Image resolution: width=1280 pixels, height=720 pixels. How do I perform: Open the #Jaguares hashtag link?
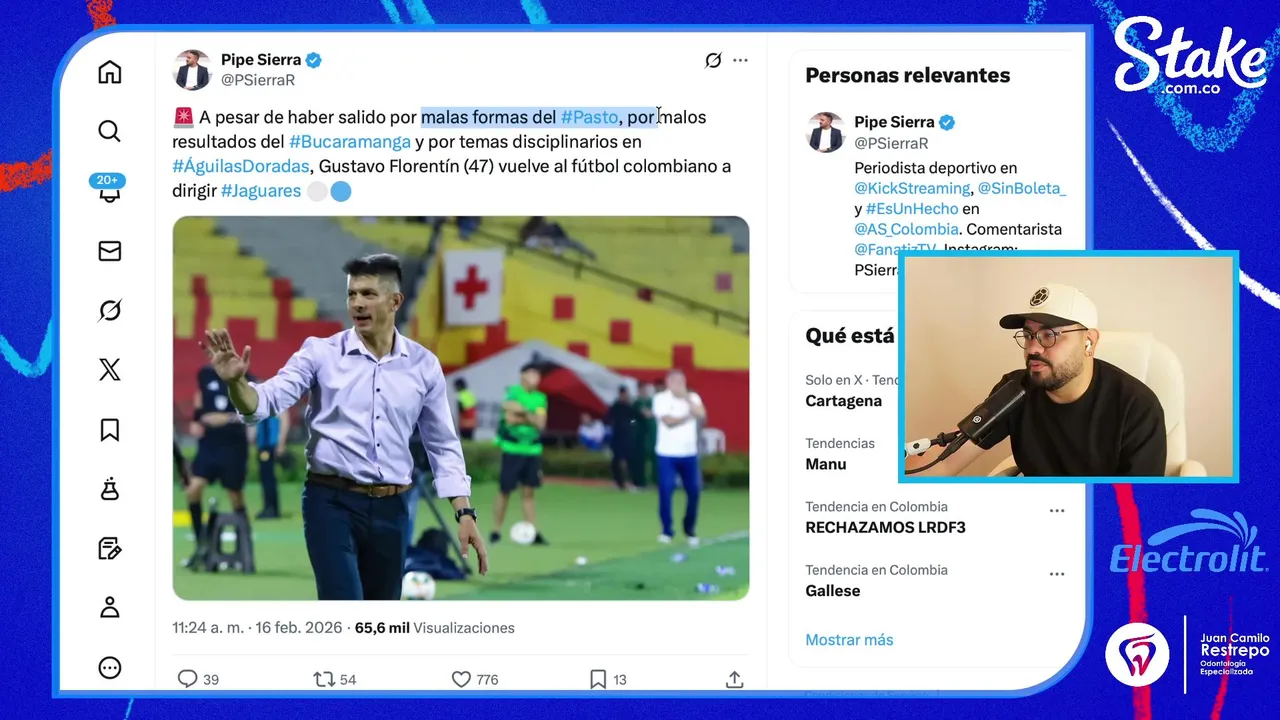point(261,191)
